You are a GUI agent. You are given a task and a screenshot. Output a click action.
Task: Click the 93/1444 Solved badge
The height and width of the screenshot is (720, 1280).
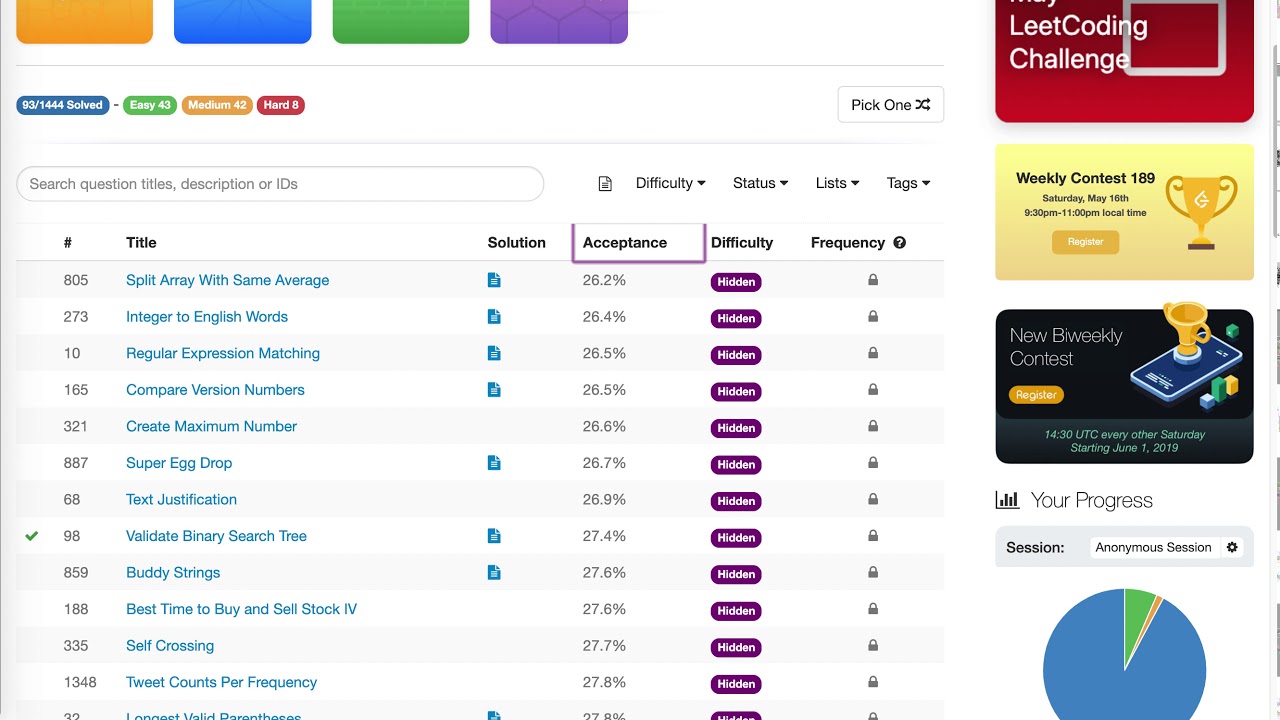63,105
